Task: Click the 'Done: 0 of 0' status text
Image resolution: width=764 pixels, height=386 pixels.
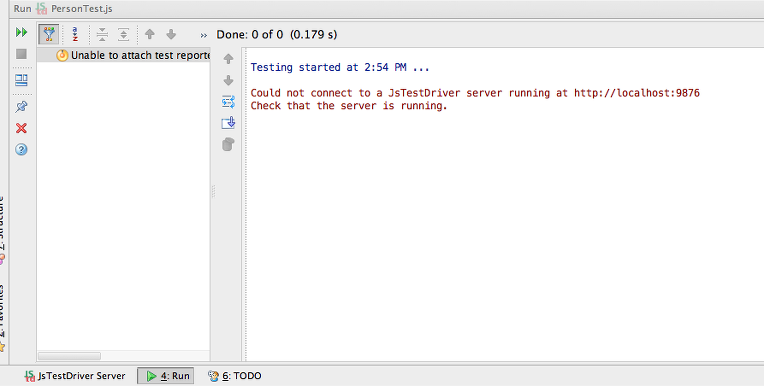Action: [x=249, y=35]
